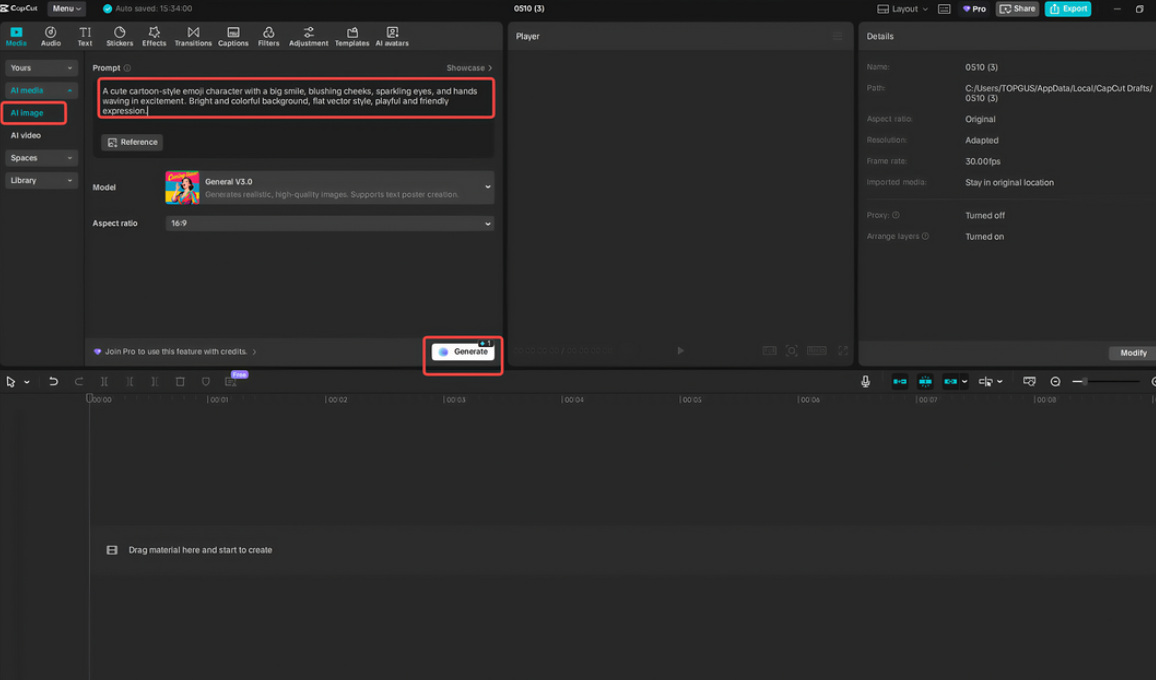Screen dimensions: 1156x680
Task: Click the Generate button
Action: point(462,352)
